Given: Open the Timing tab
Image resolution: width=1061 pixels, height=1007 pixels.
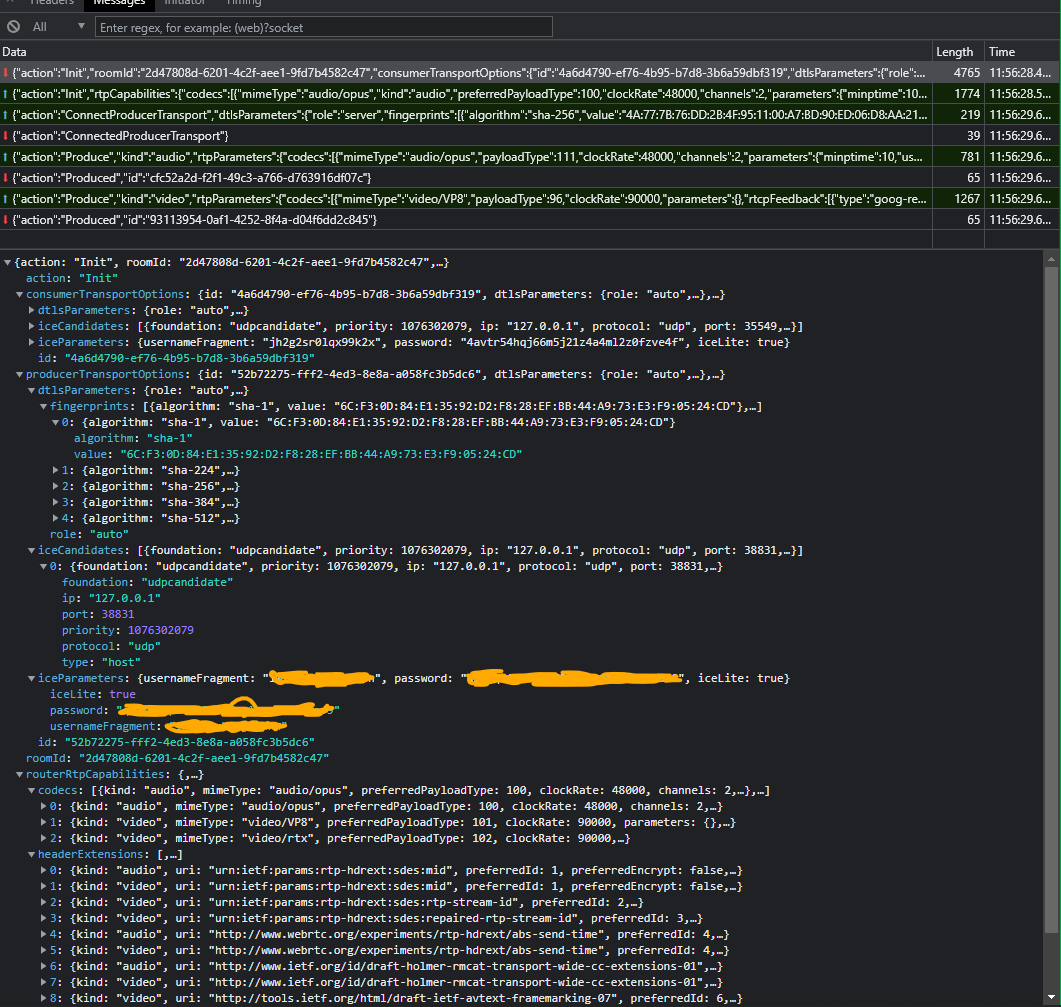Looking at the screenshot, I should tap(243, 3).
